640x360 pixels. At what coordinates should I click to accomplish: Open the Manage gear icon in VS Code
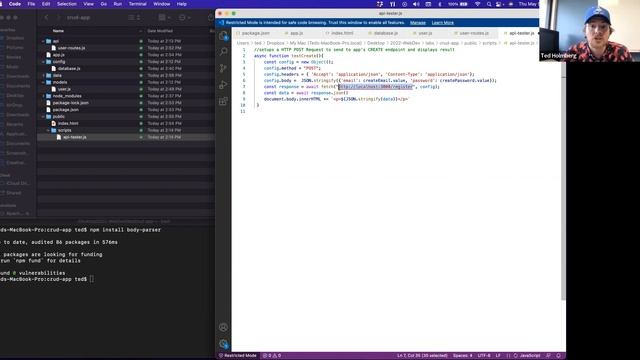[223, 344]
